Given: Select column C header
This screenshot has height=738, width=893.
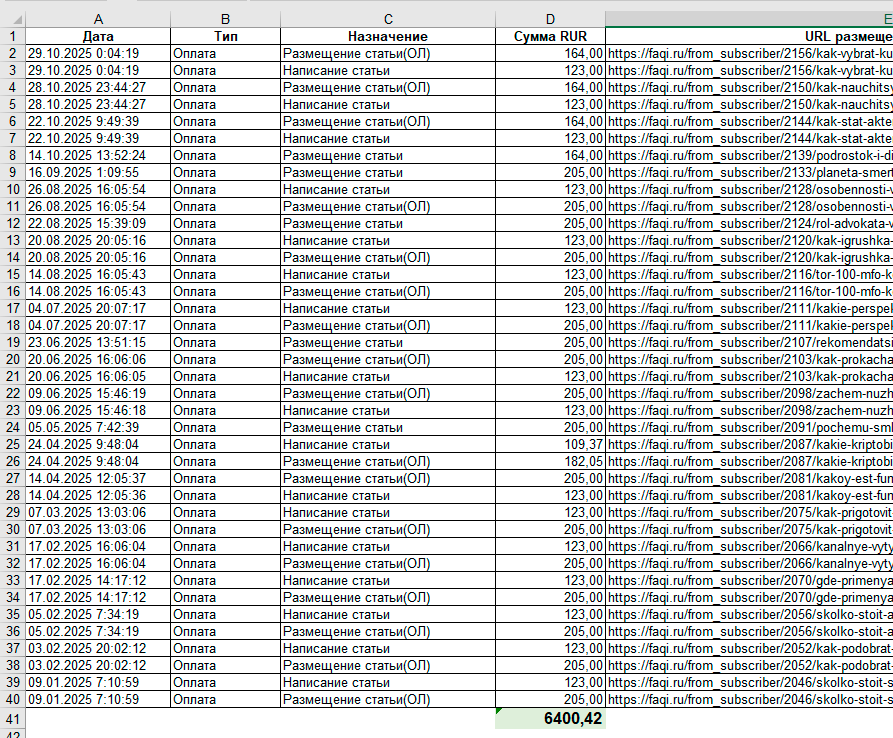Looking at the screenshot, I should (x=388, y=19).
